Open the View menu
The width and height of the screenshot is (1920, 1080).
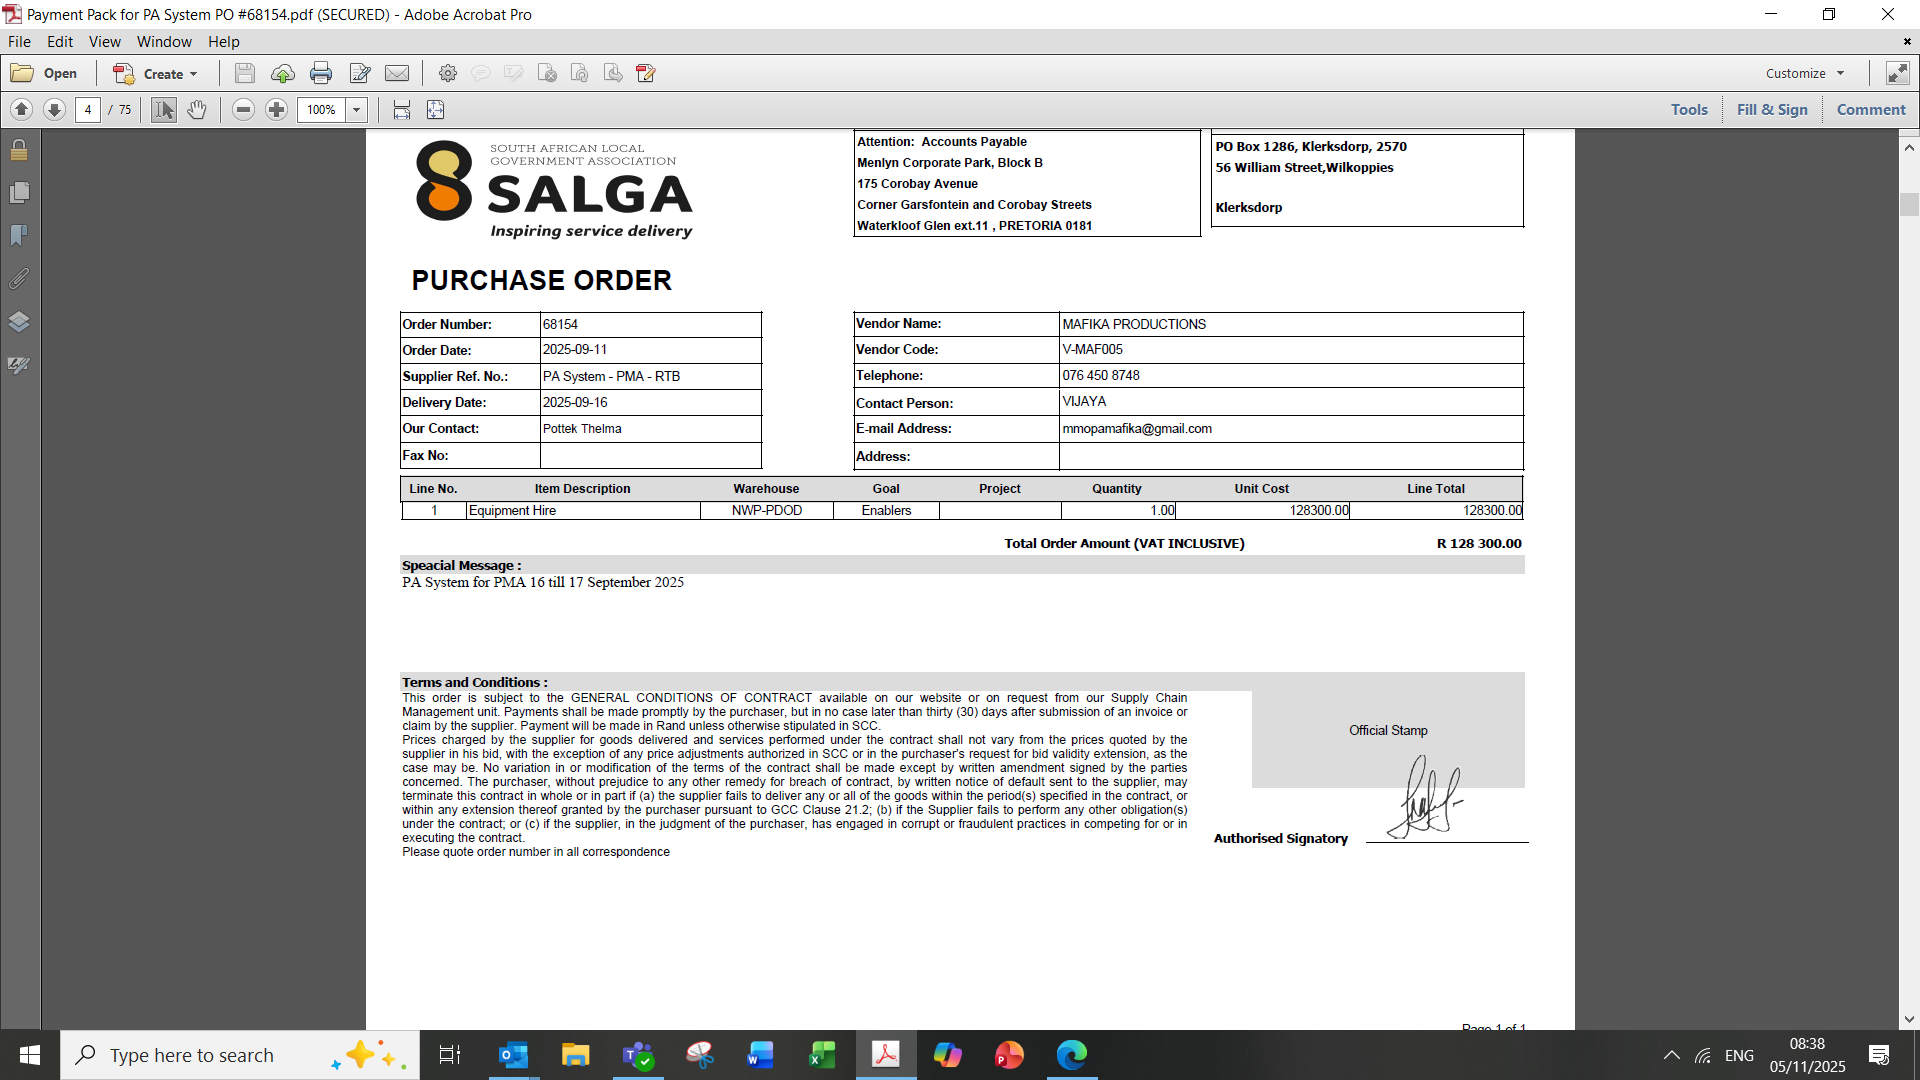coord(104,42)
